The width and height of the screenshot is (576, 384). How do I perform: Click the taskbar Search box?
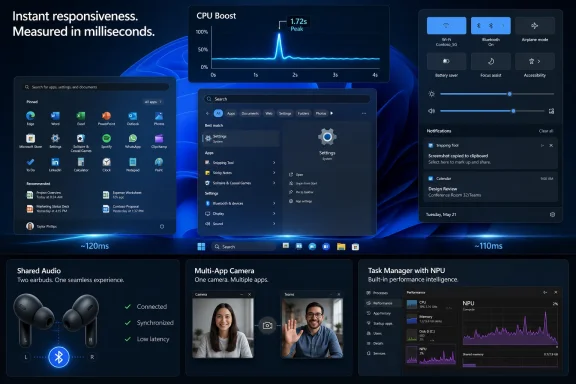pyautogui.click(x=244, y=247)
